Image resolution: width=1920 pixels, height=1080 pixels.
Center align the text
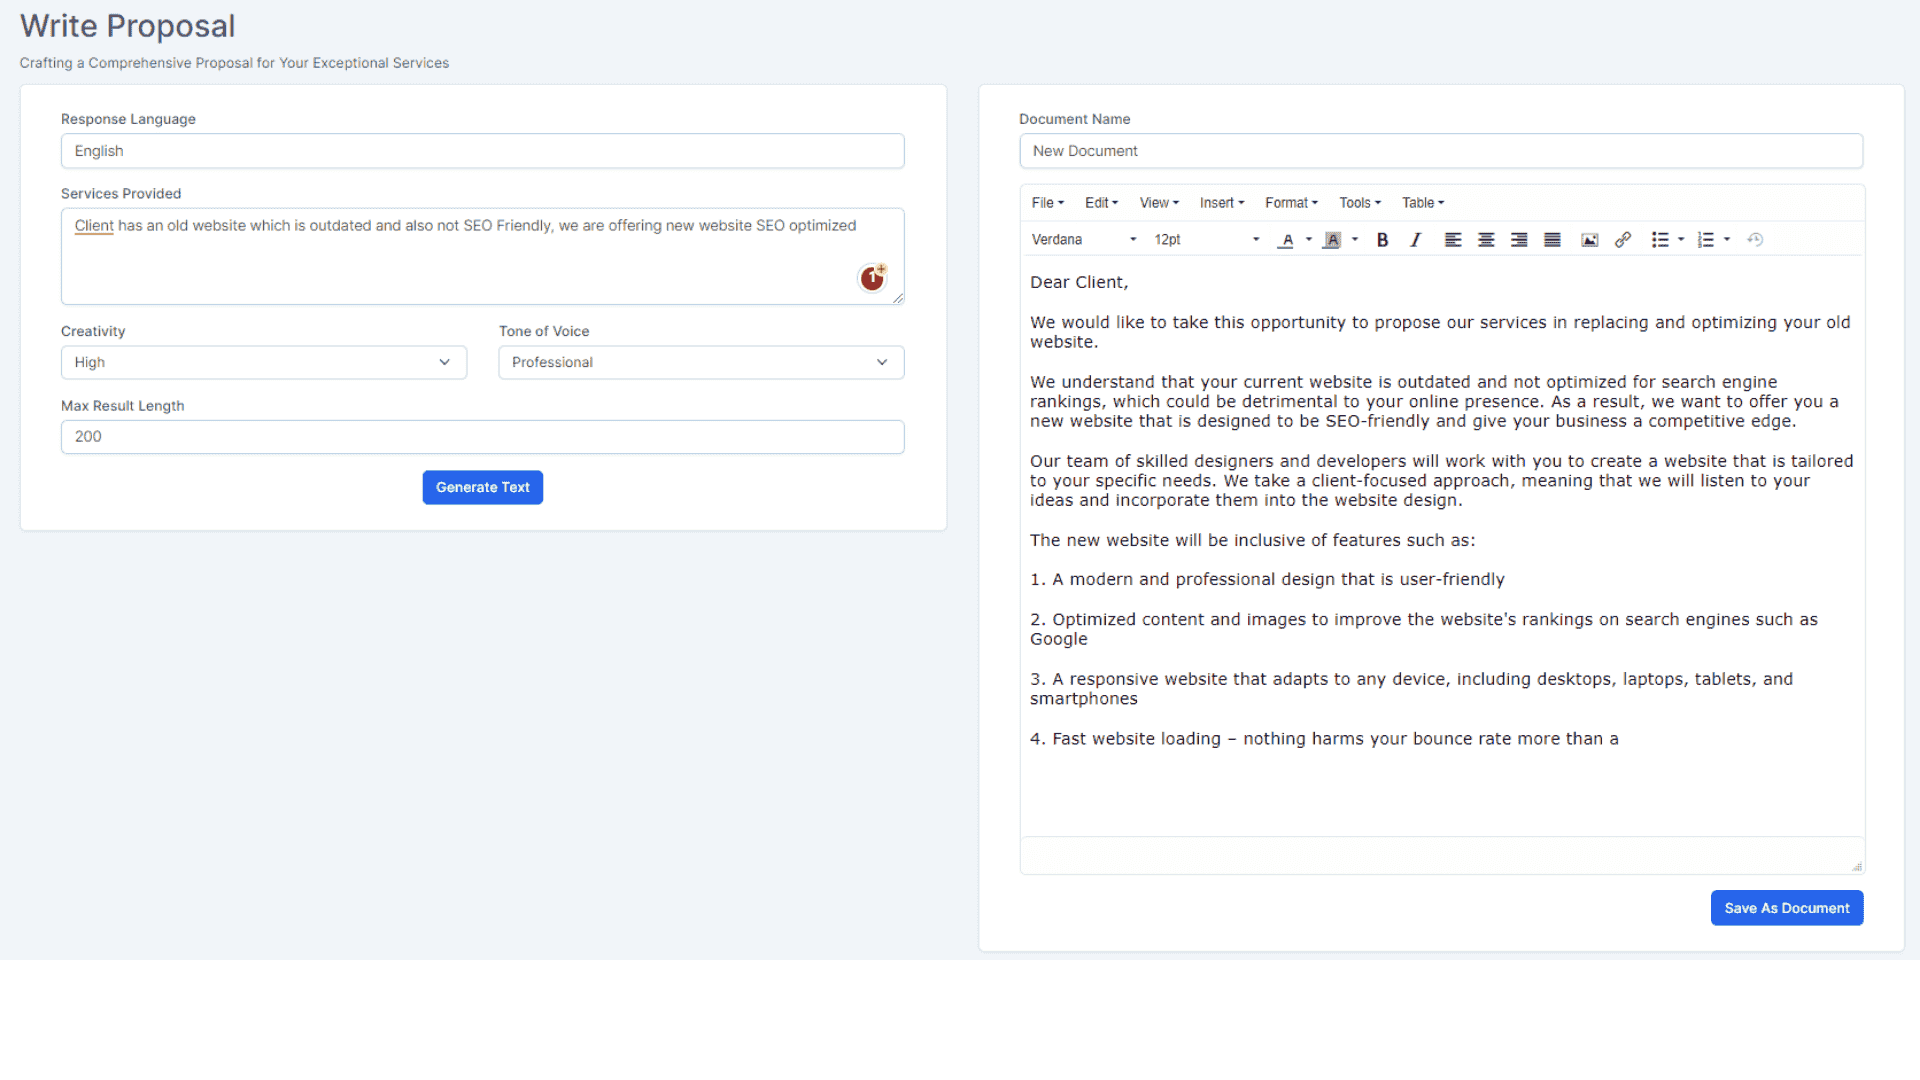1486,240
